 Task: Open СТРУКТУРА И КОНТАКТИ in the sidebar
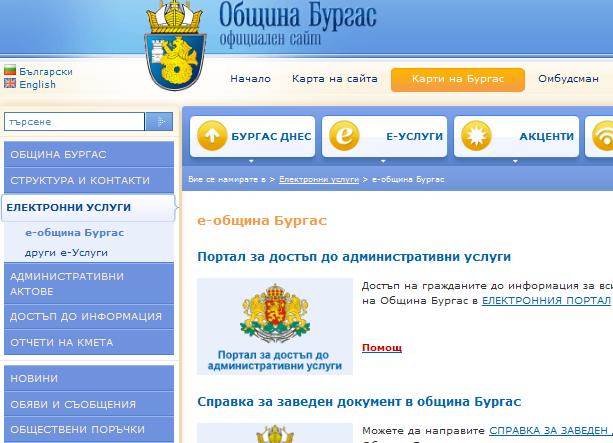point(89,180)
